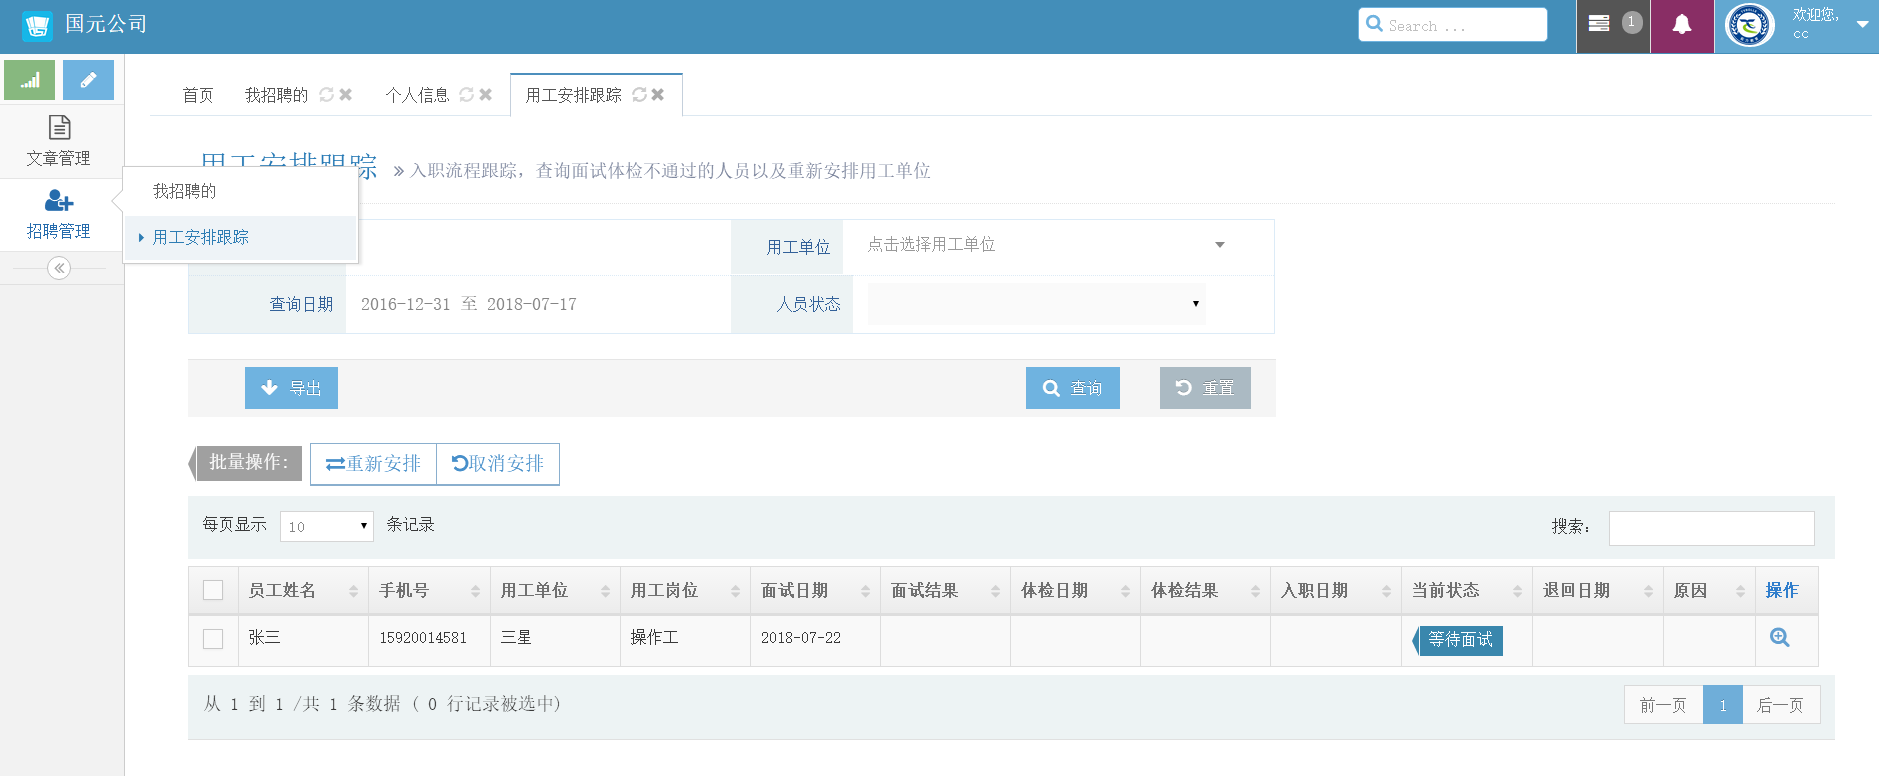Click the blue pencil edit icon

88,80
